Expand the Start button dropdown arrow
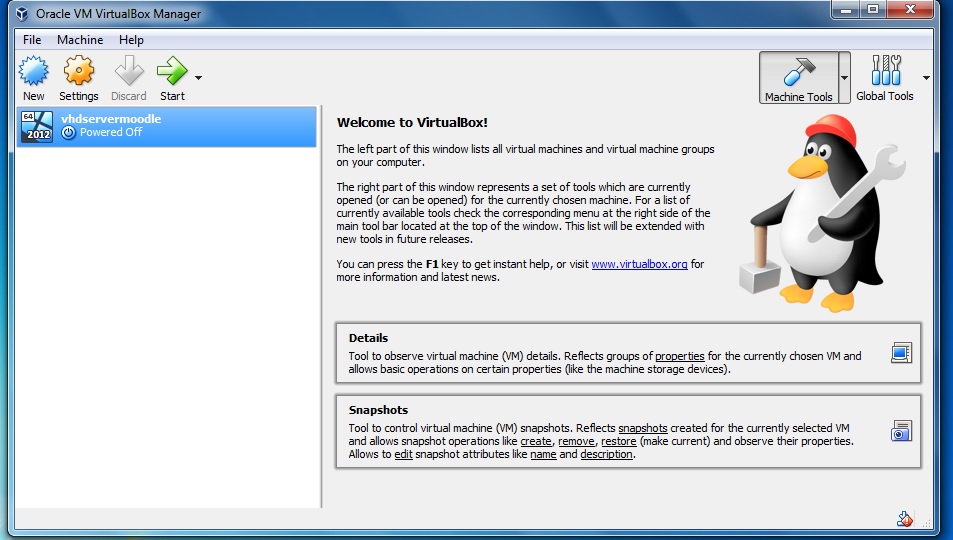The width and height of the screenshot is (953, 540). point(198,78)
